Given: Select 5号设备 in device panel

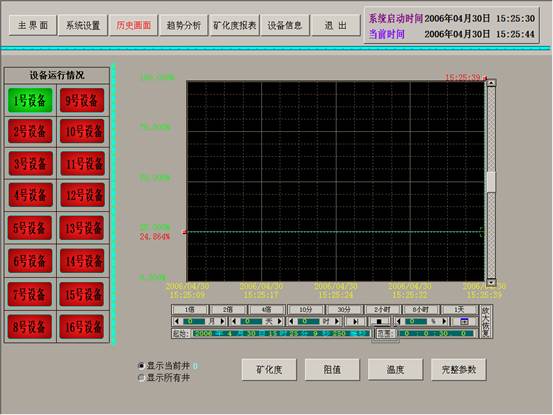Looking at the screenshot, I should pyautogui.click(x=30, y=228).
